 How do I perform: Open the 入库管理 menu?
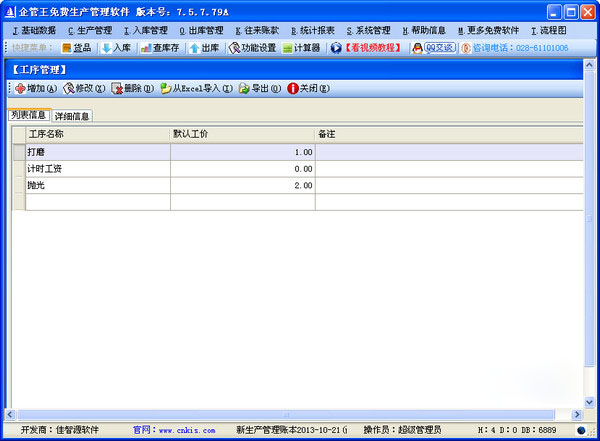click(x=145, y=31)
